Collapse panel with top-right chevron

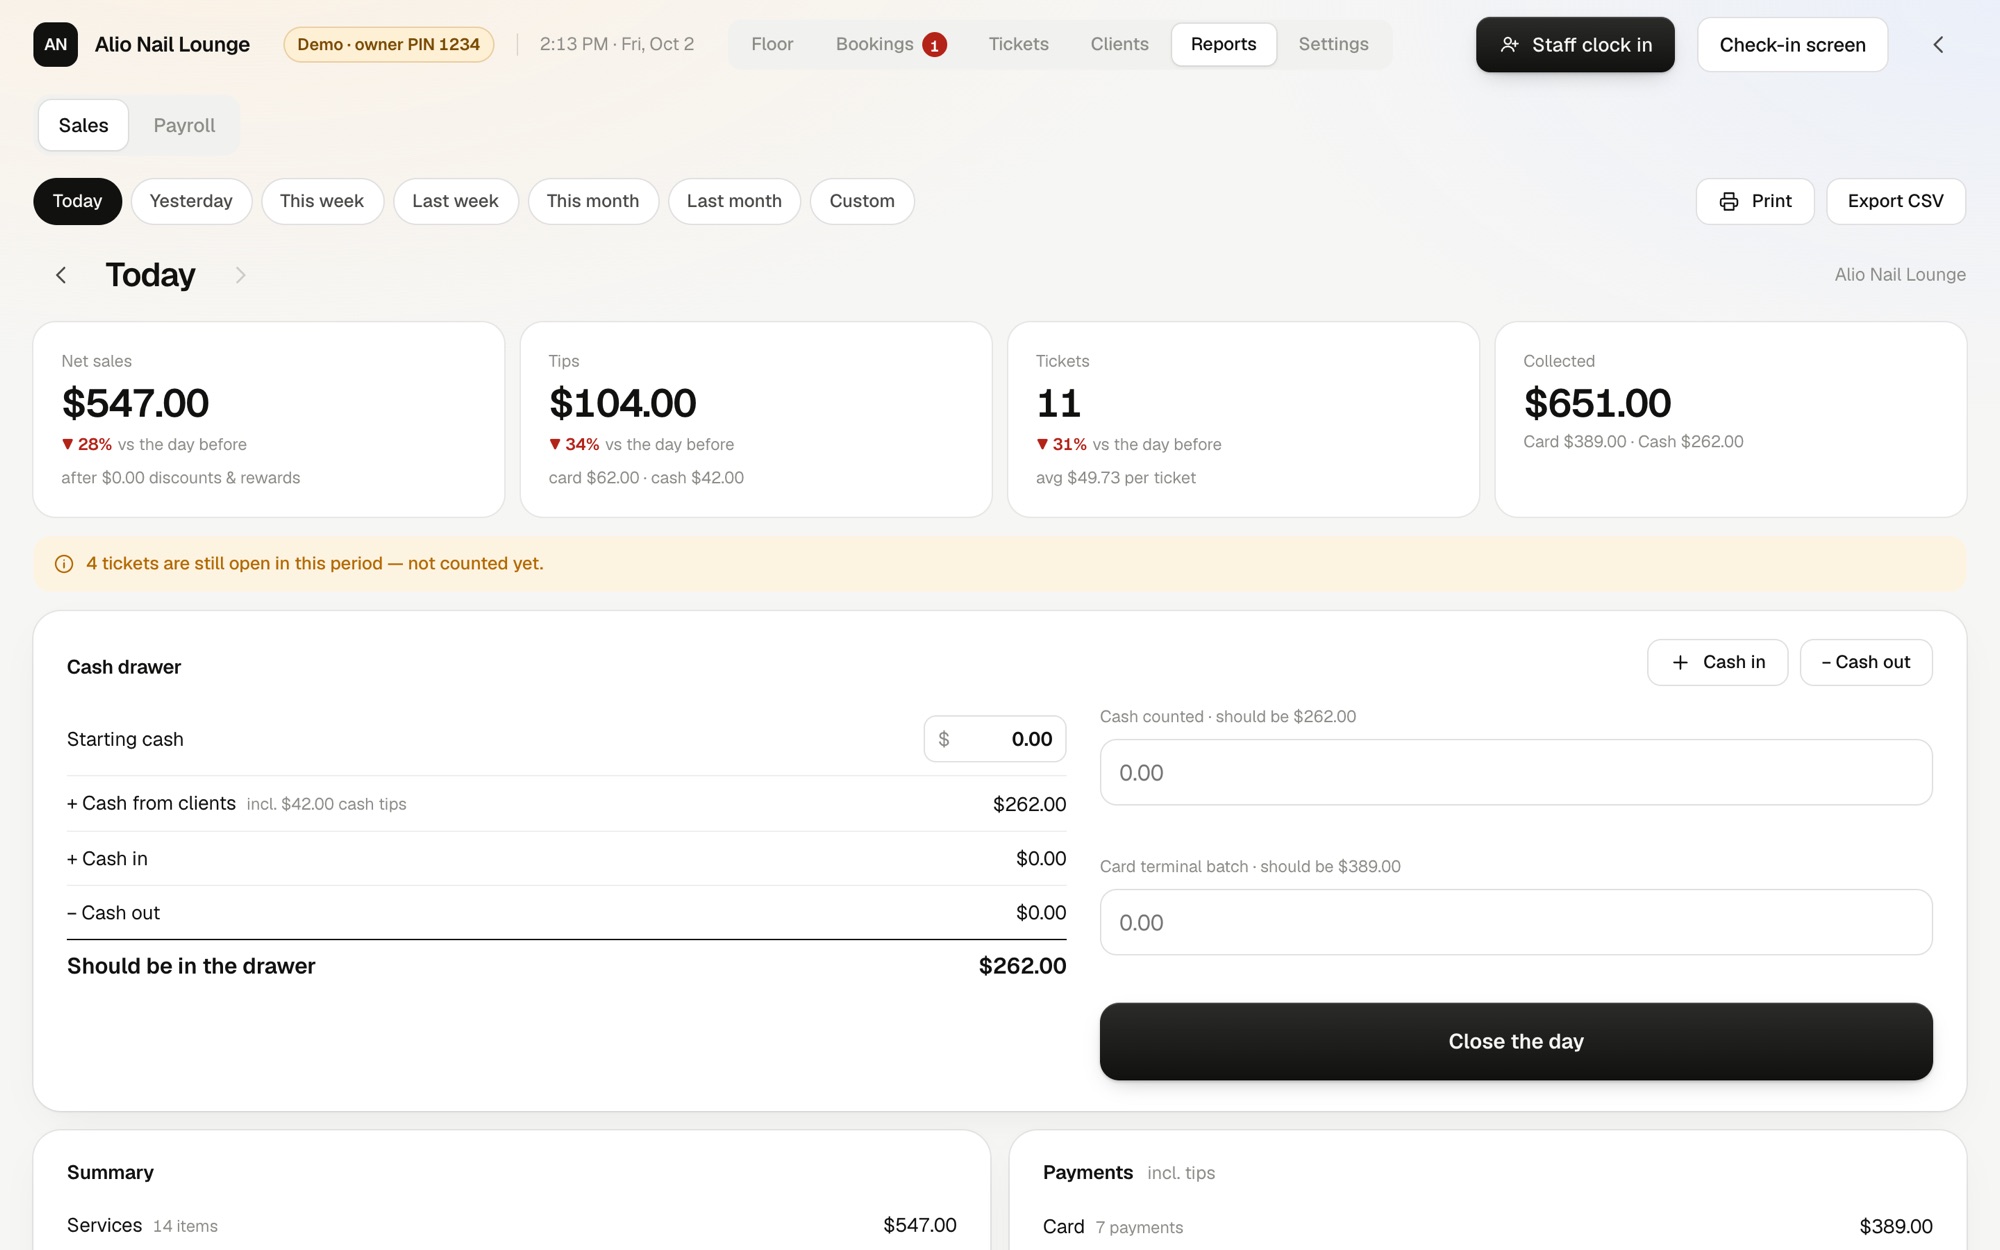pos(1938,44)
